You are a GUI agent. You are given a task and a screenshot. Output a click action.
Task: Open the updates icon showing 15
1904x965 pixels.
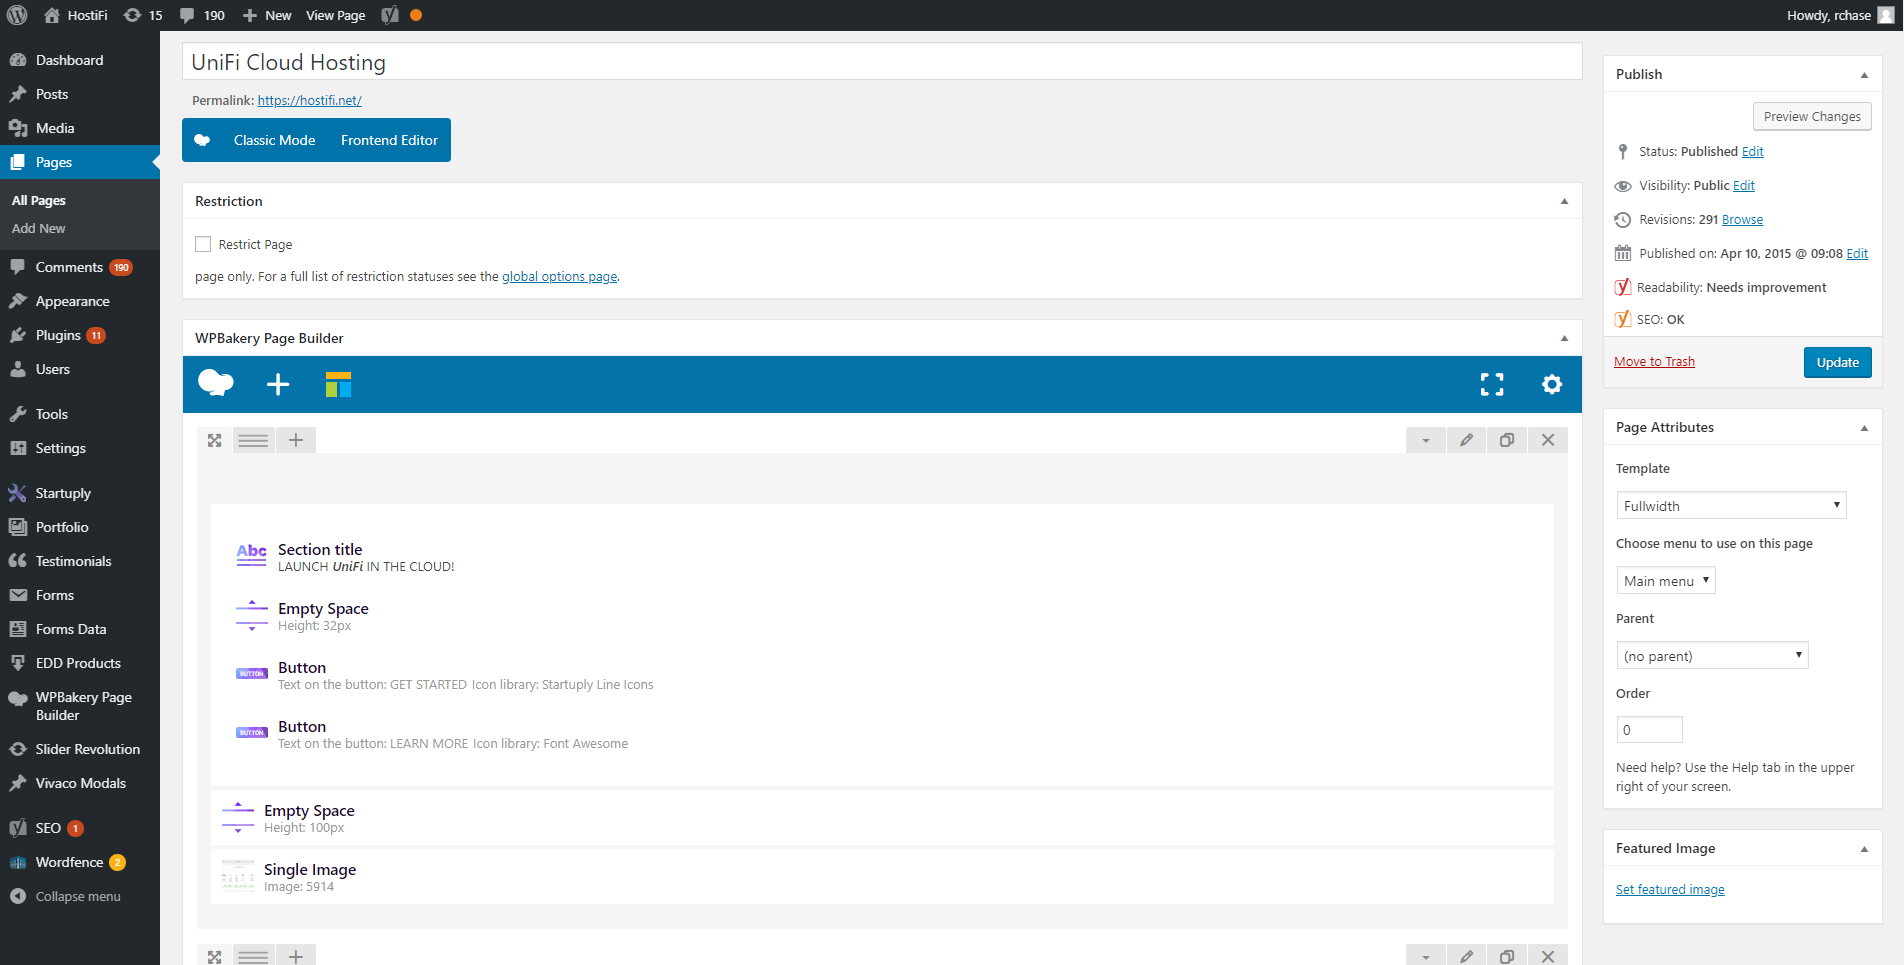pyautogui.click(x=142, y=15)
